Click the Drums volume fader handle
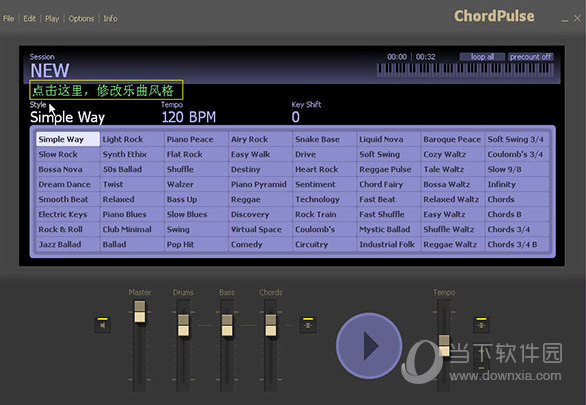 point(183,325)
